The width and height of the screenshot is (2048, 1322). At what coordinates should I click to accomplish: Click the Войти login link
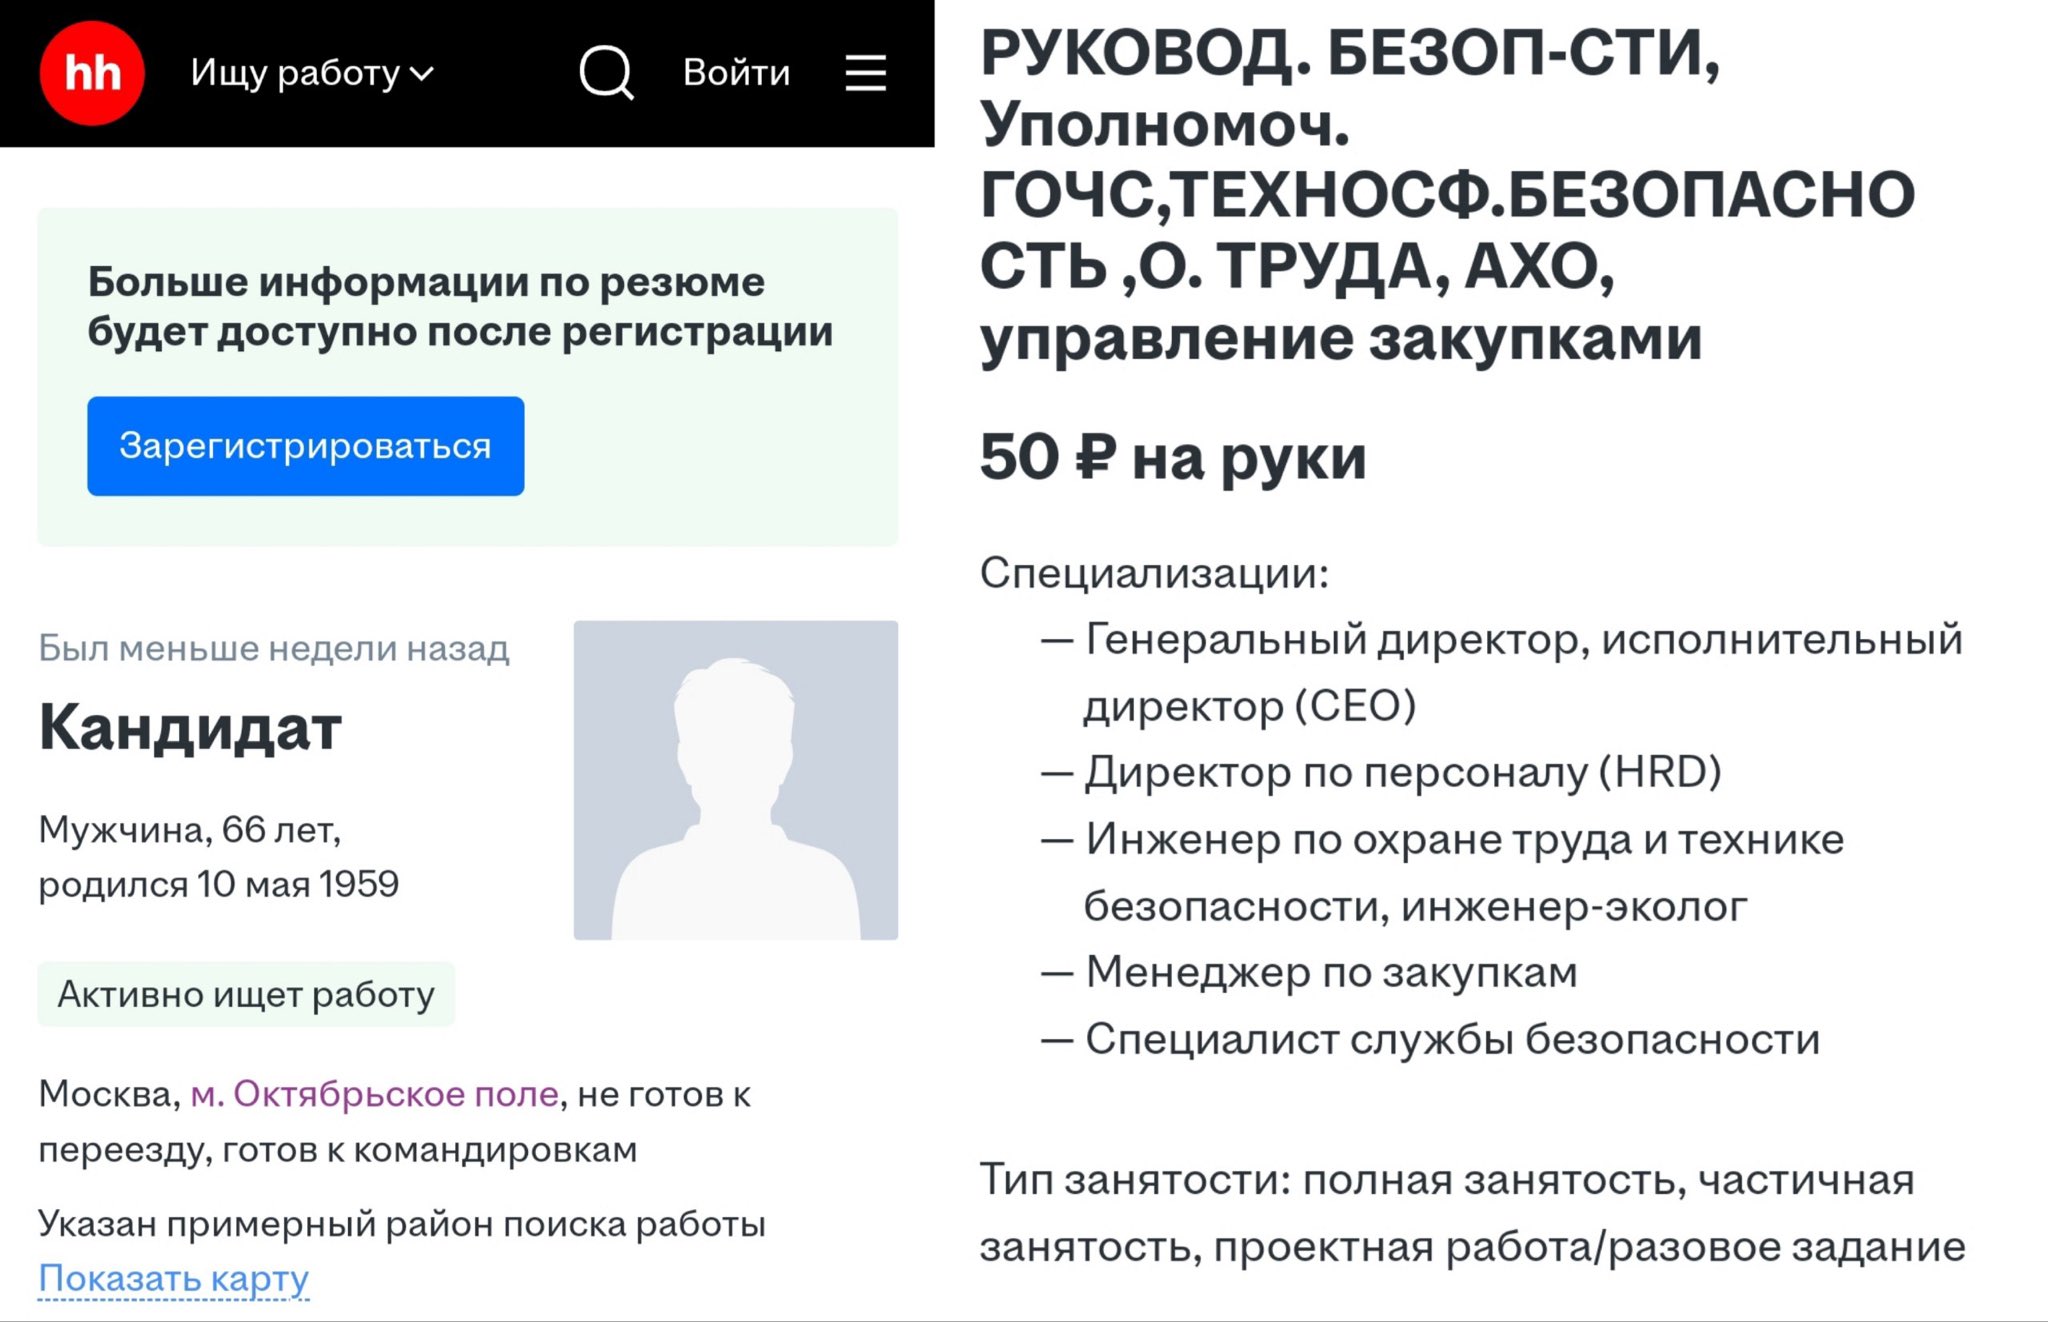736,73
